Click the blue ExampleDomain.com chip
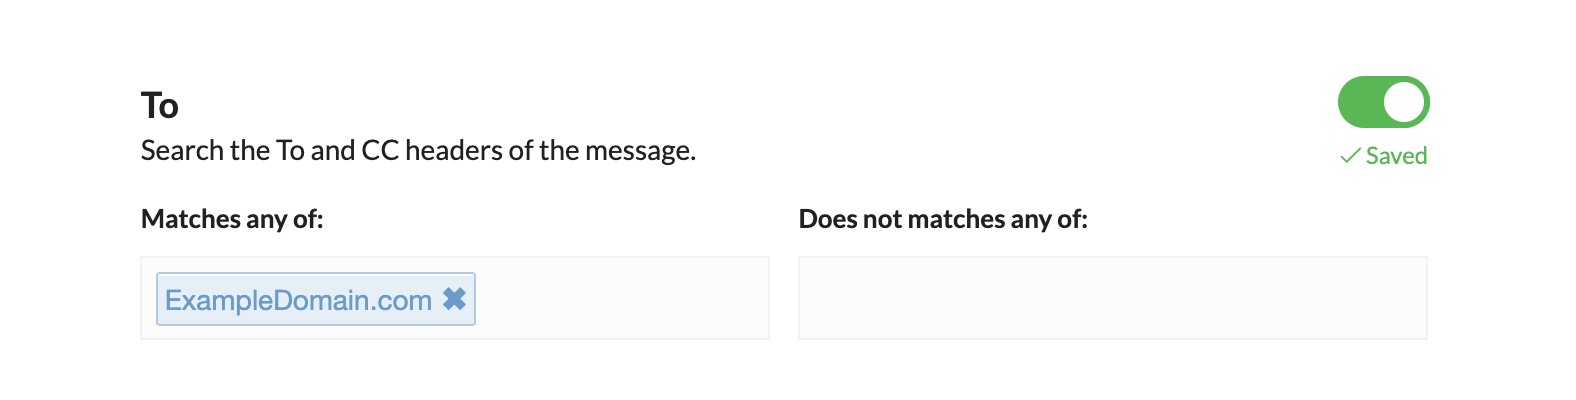The height and width of the screenshot is (400, 1576). [x=316, y=299]
